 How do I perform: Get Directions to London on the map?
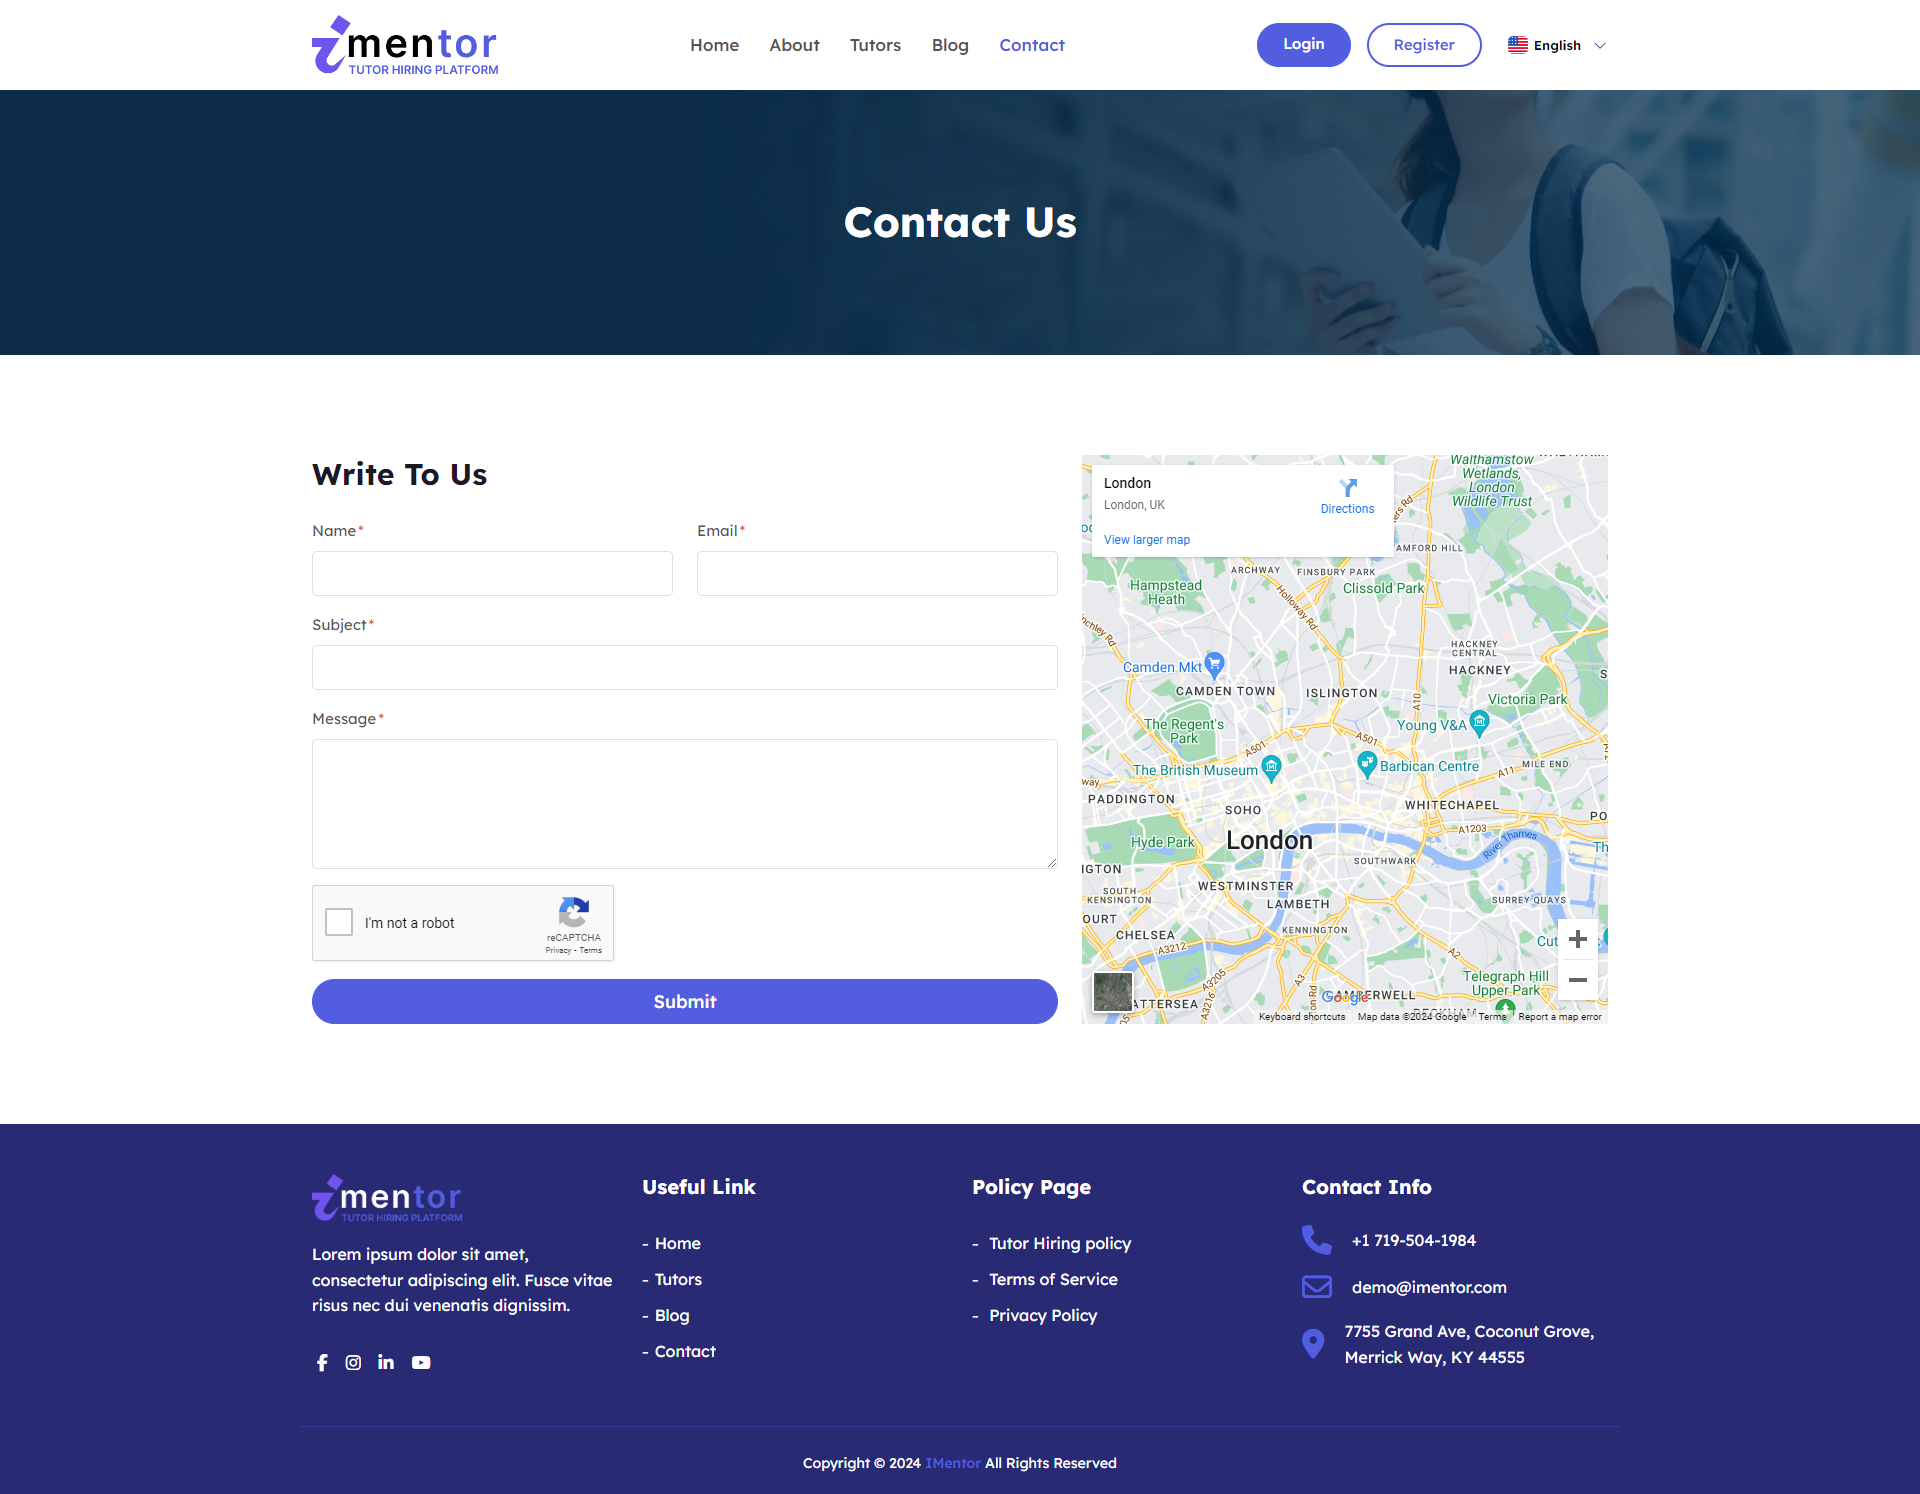pyautogui.click(x=1347, y=495)
